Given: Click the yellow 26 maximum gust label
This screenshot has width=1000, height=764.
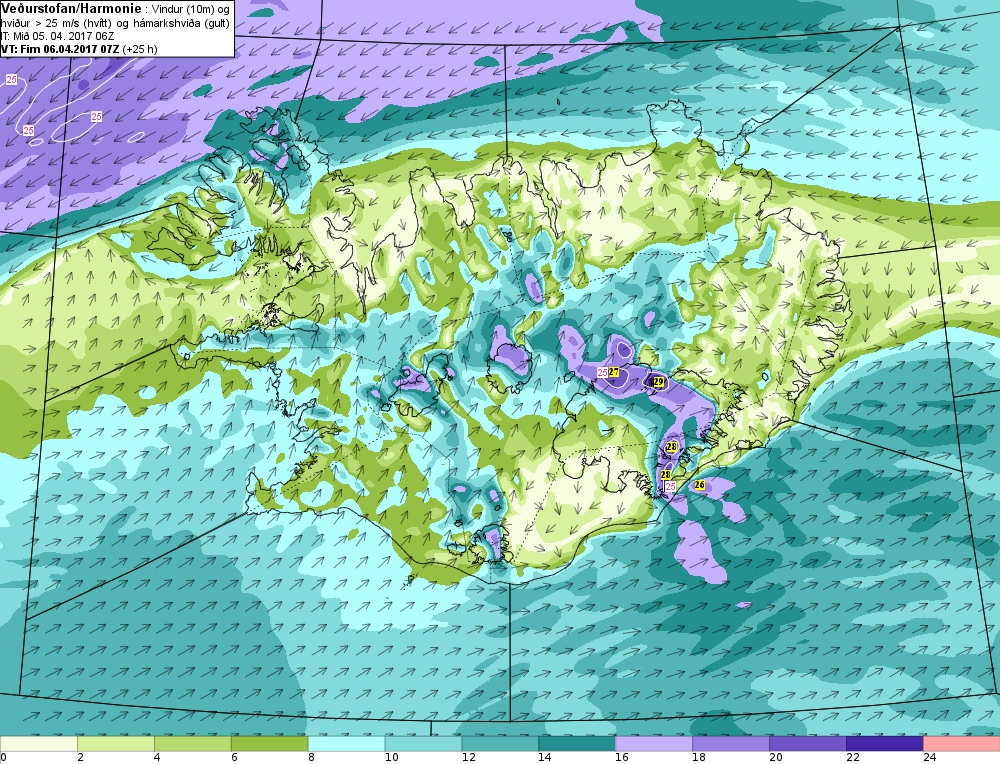Looking at the screenshot, I should pos(700,485).
